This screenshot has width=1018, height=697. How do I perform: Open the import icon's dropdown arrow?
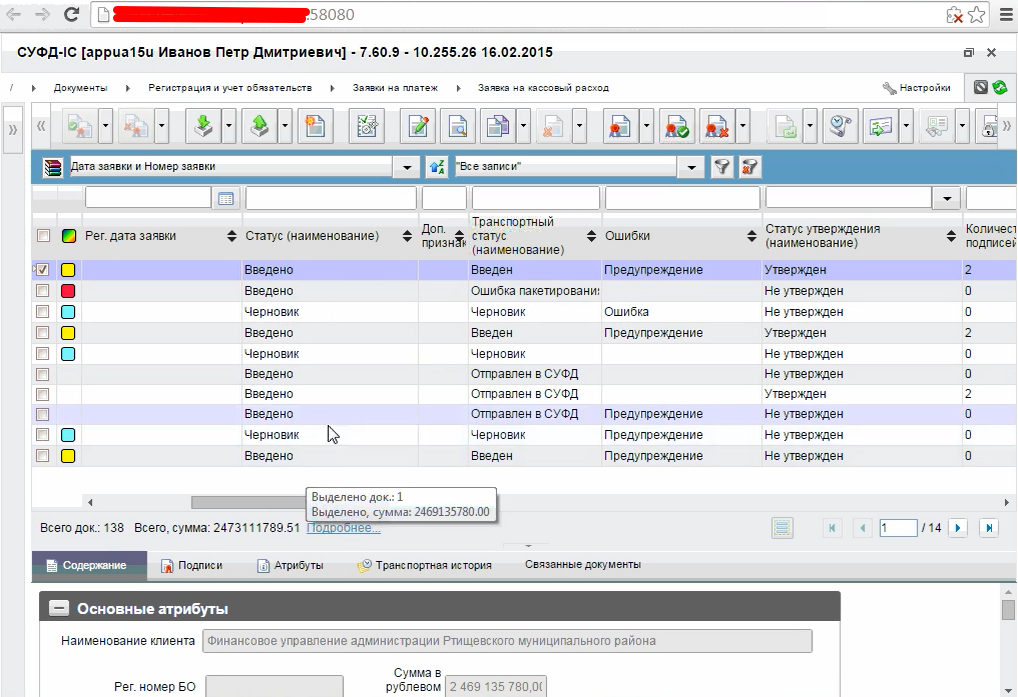tap(228, 126)
